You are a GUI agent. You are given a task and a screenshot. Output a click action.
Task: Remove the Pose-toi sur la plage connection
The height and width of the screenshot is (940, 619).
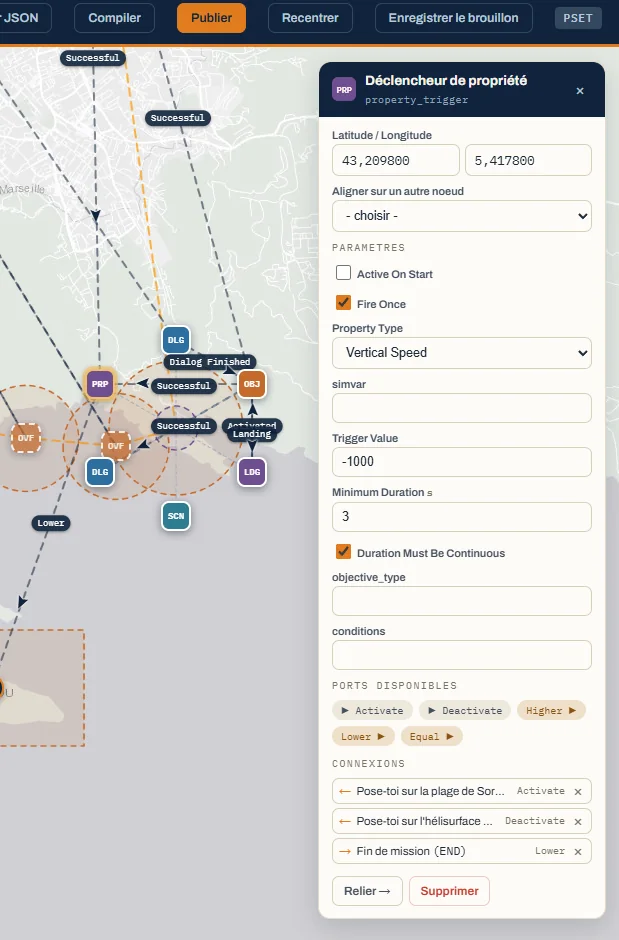coord(578,791)
